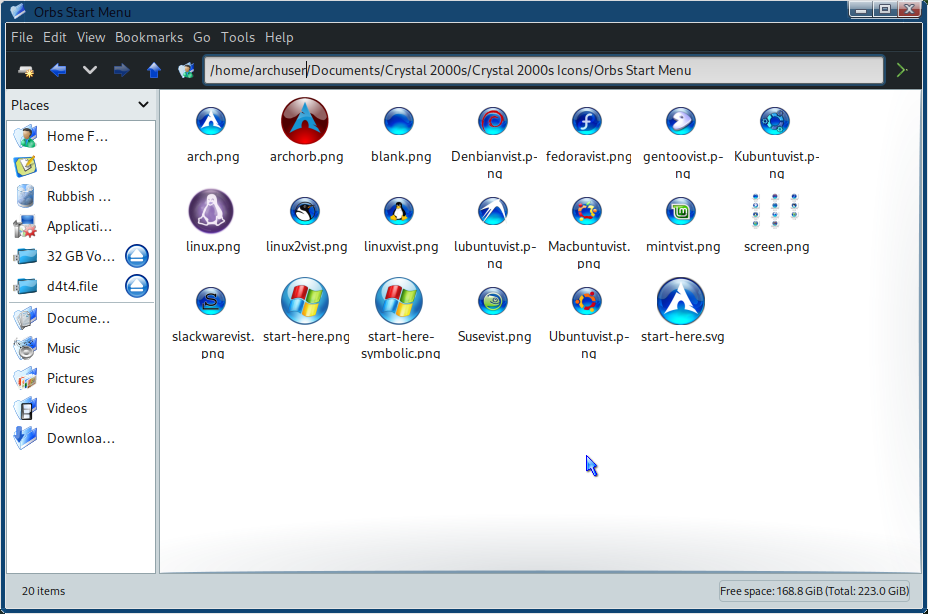Open the navigation history dropdown arrow
The height and width of the screenshot is (614, 928).
click(x=90, y=70)
